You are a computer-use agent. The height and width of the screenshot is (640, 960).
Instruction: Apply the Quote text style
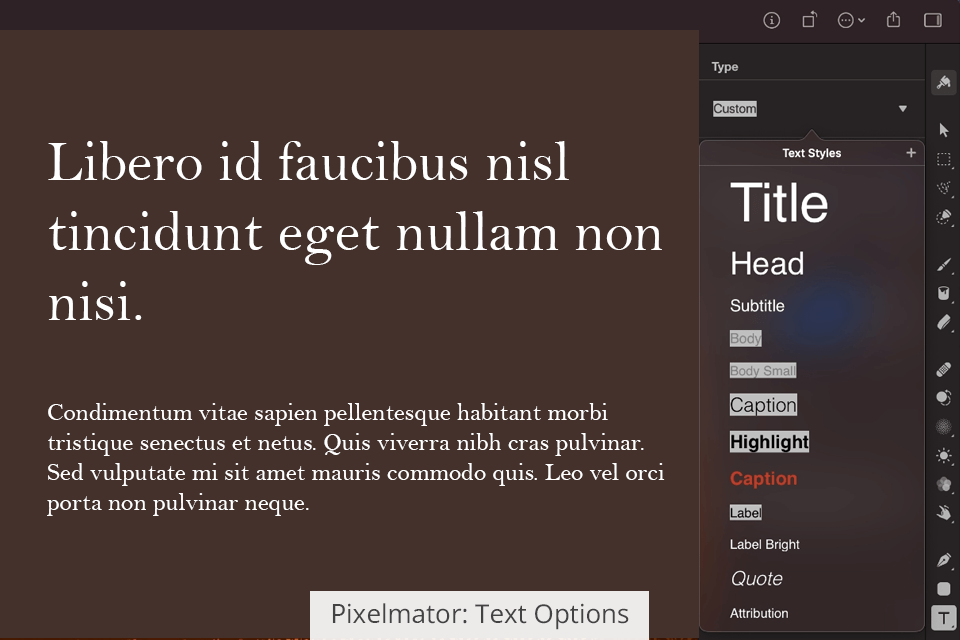coord(756,579)
